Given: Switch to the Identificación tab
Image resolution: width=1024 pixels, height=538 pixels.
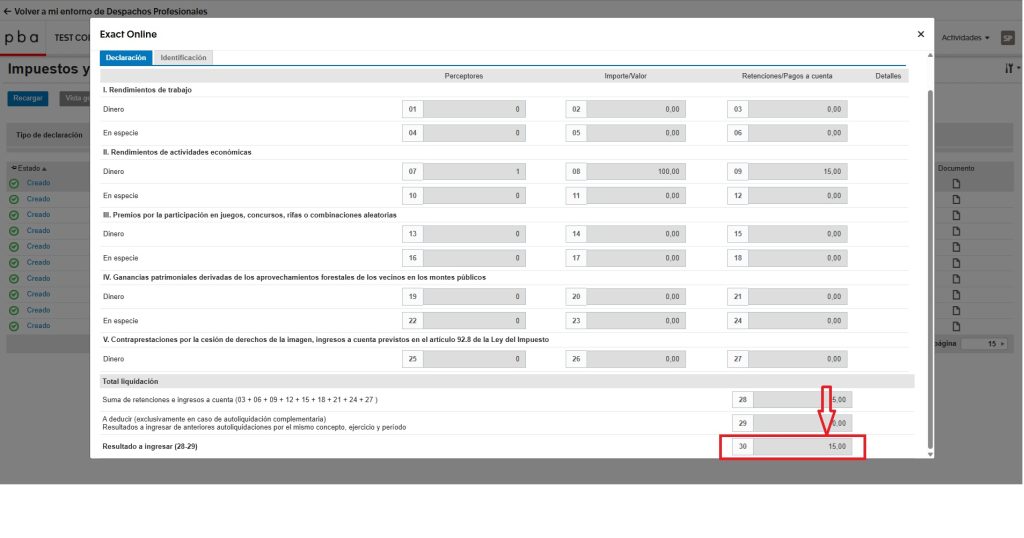Looking at the screenshot, I should point(183,58).
